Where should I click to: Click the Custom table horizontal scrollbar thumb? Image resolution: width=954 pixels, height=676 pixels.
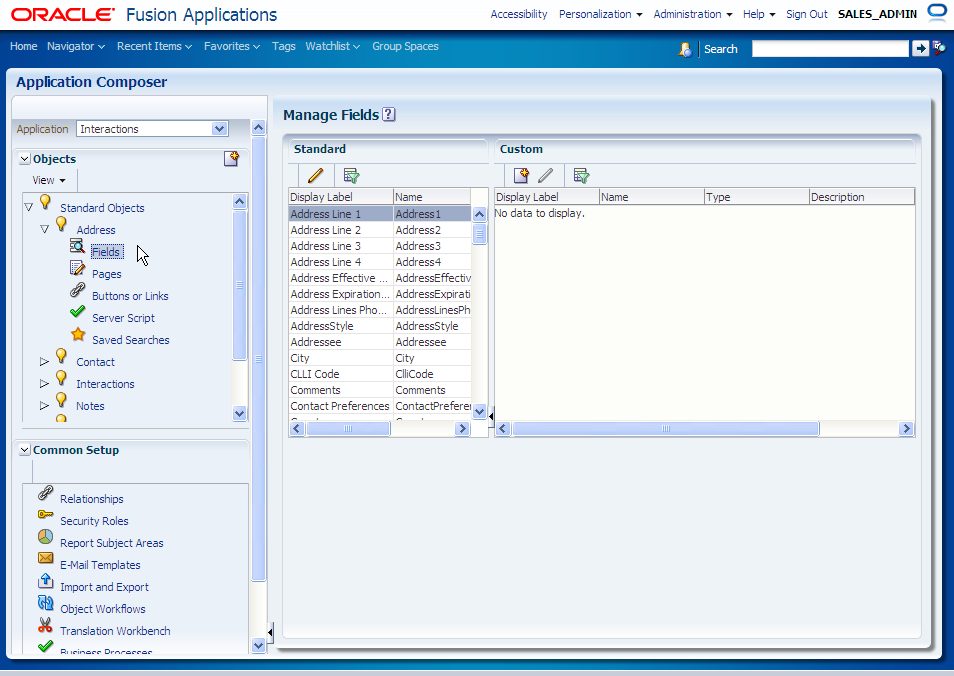[666, 428]
